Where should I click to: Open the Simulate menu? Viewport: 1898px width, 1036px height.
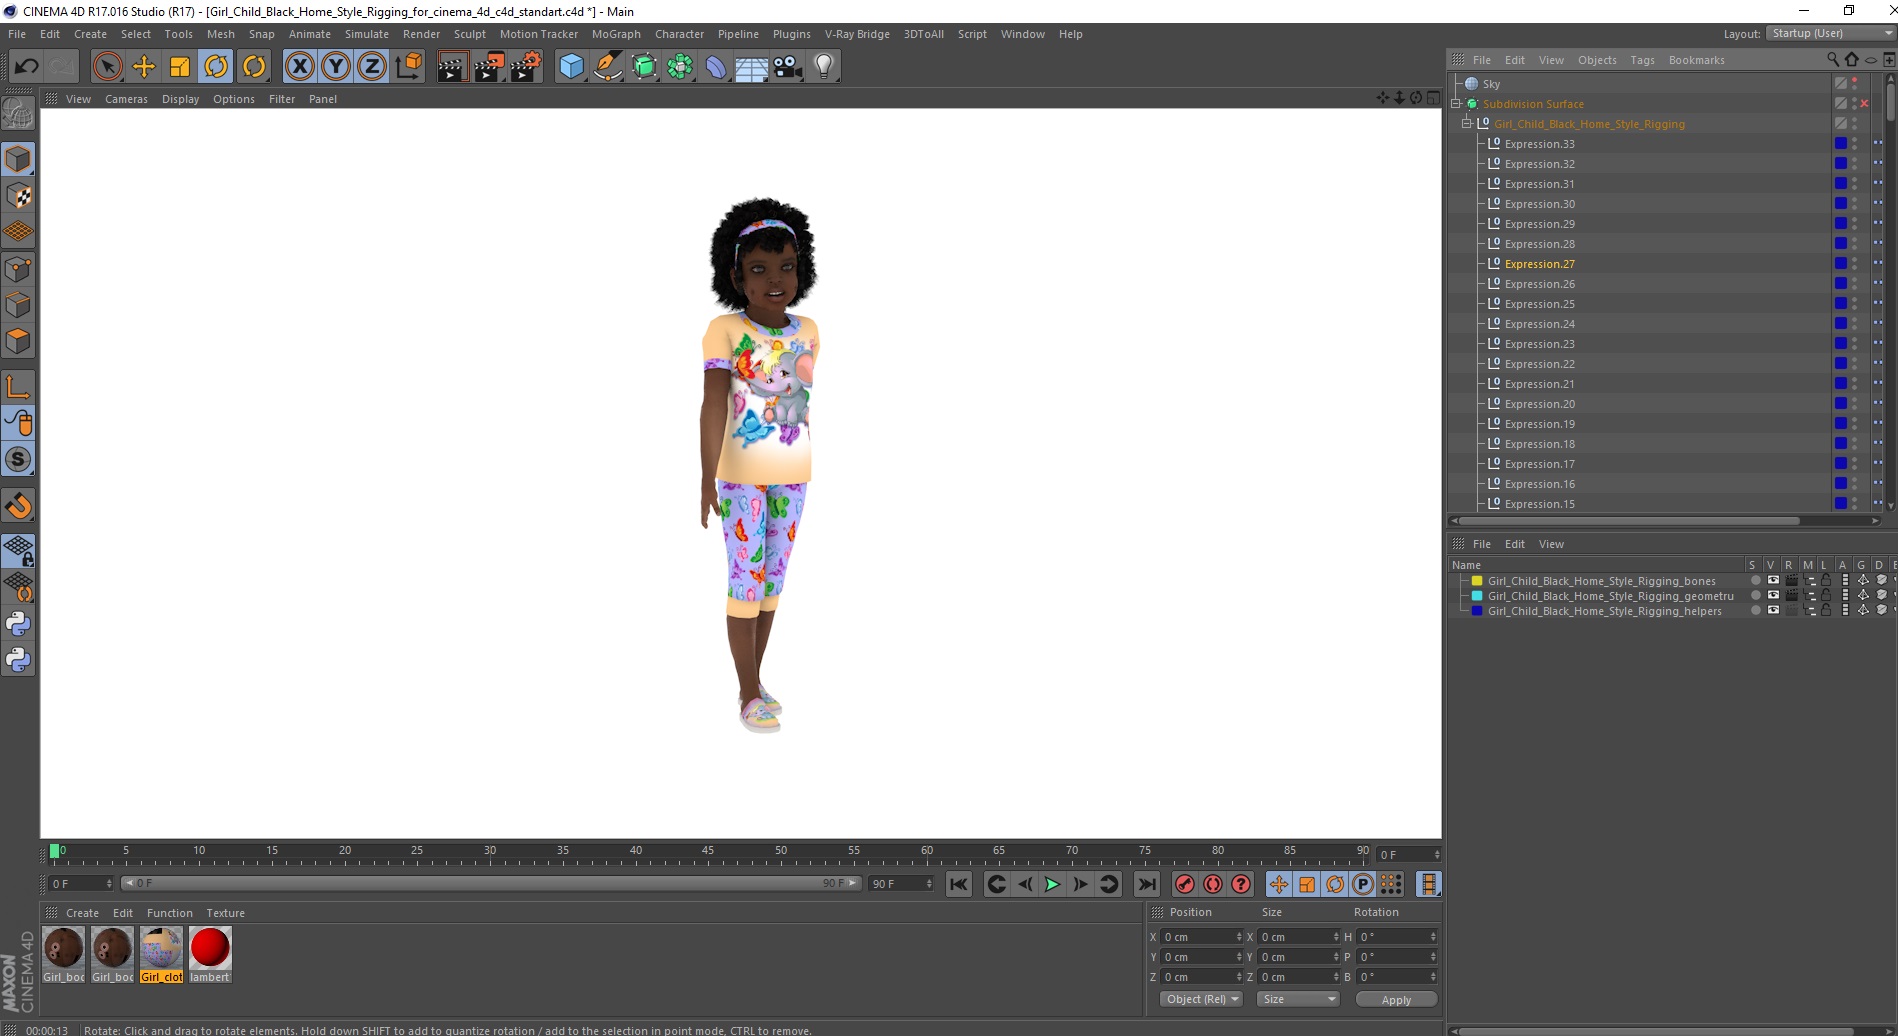coord(367,34)
